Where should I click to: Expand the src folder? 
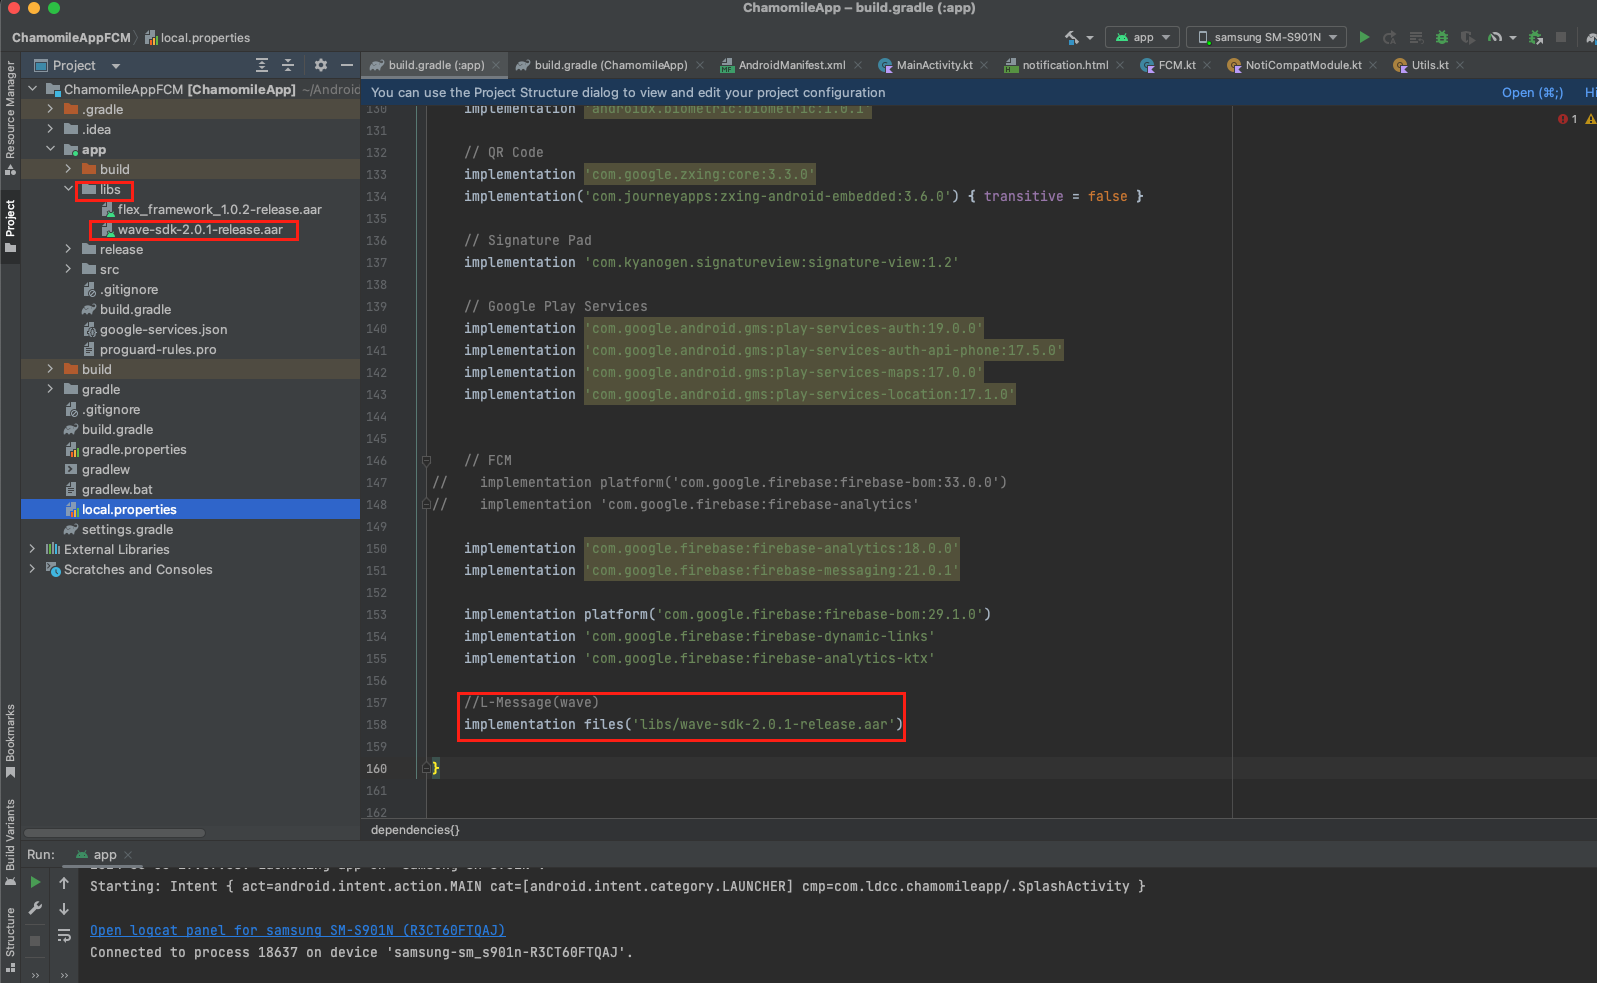click(x=69, y=269)
